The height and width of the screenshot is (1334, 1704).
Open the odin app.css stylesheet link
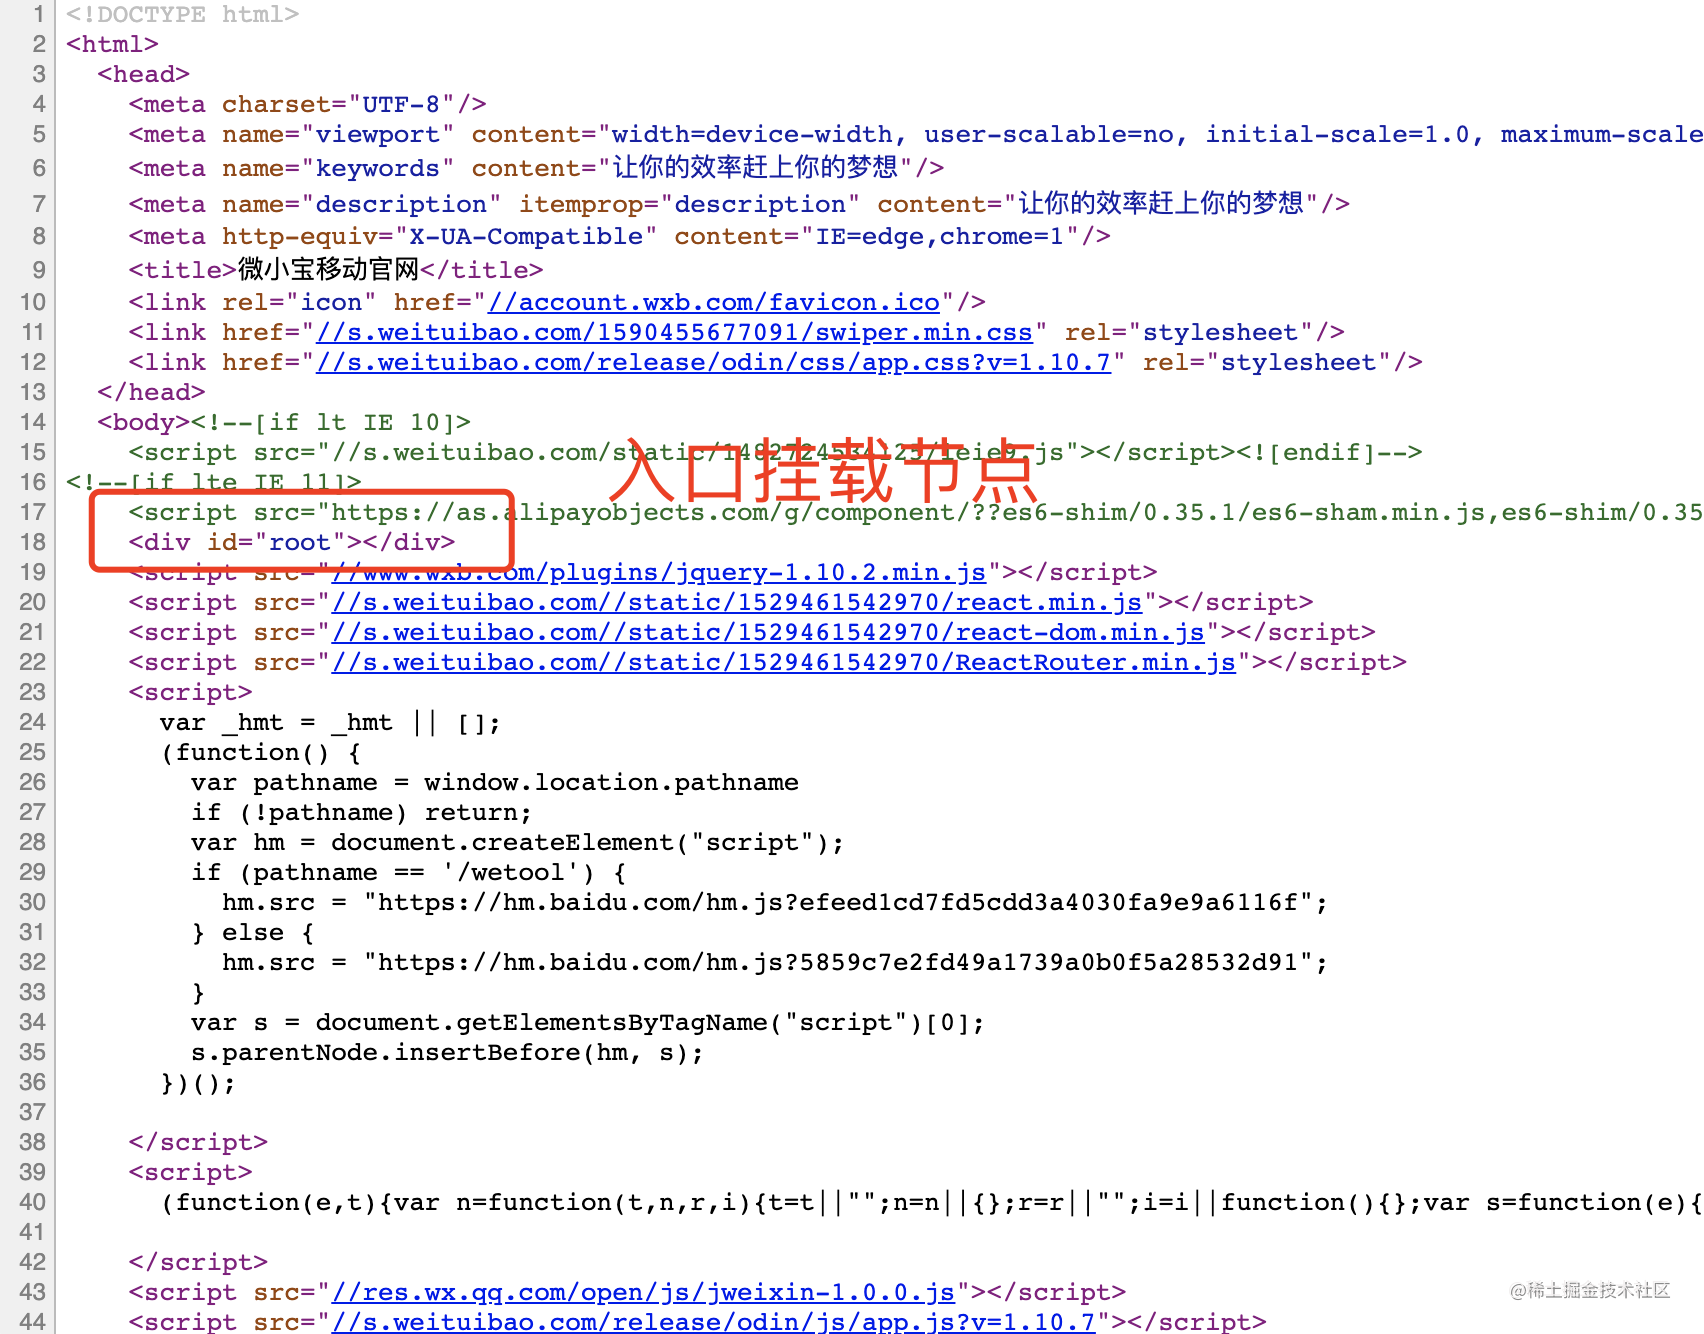point(714,362)
